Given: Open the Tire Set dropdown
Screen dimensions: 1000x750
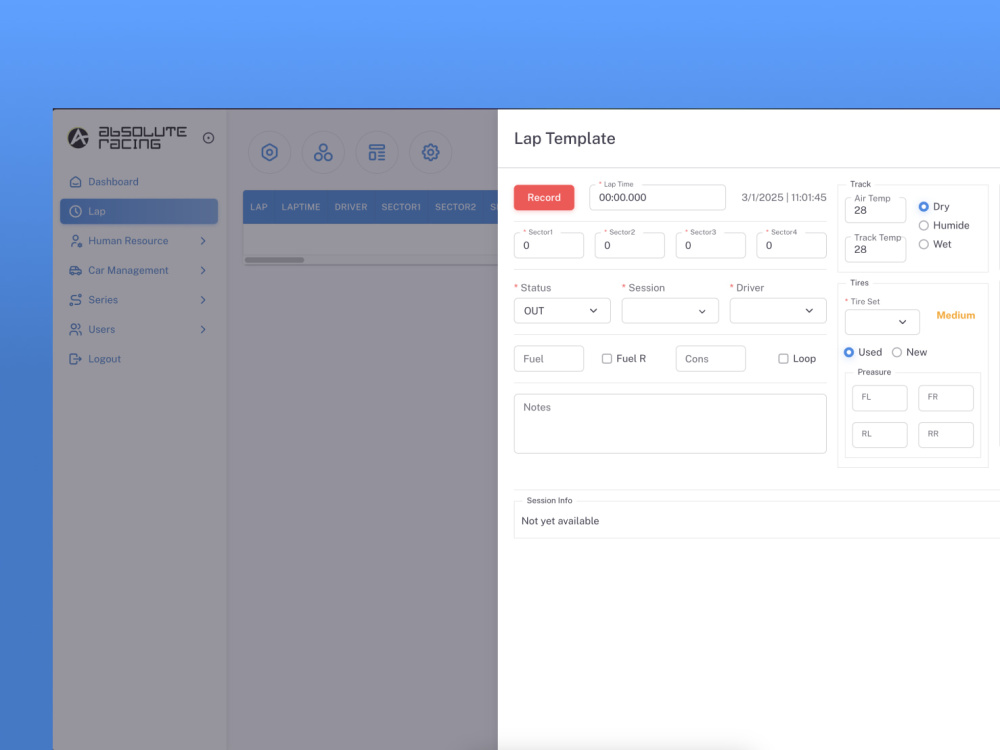Looking at the screenshot, I should tap(882, 322).
